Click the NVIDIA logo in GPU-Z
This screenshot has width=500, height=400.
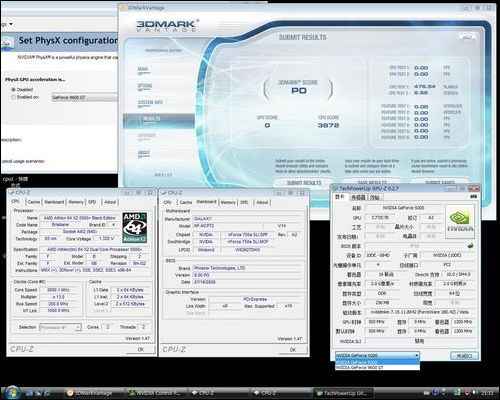point(460,221)
